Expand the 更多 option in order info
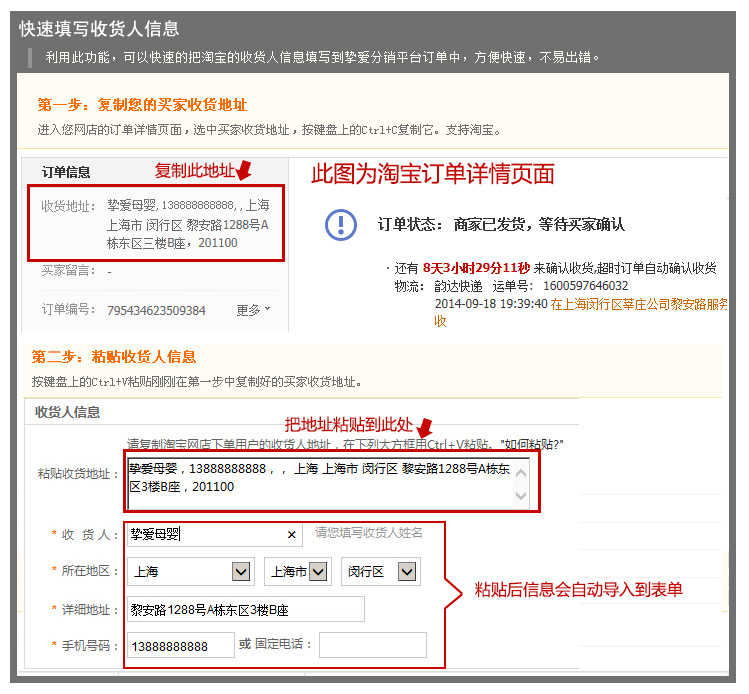This screenshot has width=749, height=694. 253,310
